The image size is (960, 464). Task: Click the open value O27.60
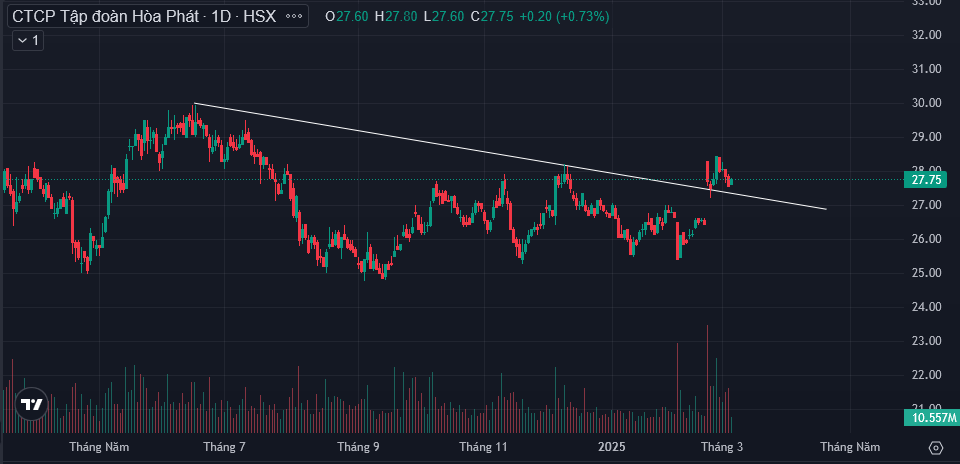click(347, 17)
